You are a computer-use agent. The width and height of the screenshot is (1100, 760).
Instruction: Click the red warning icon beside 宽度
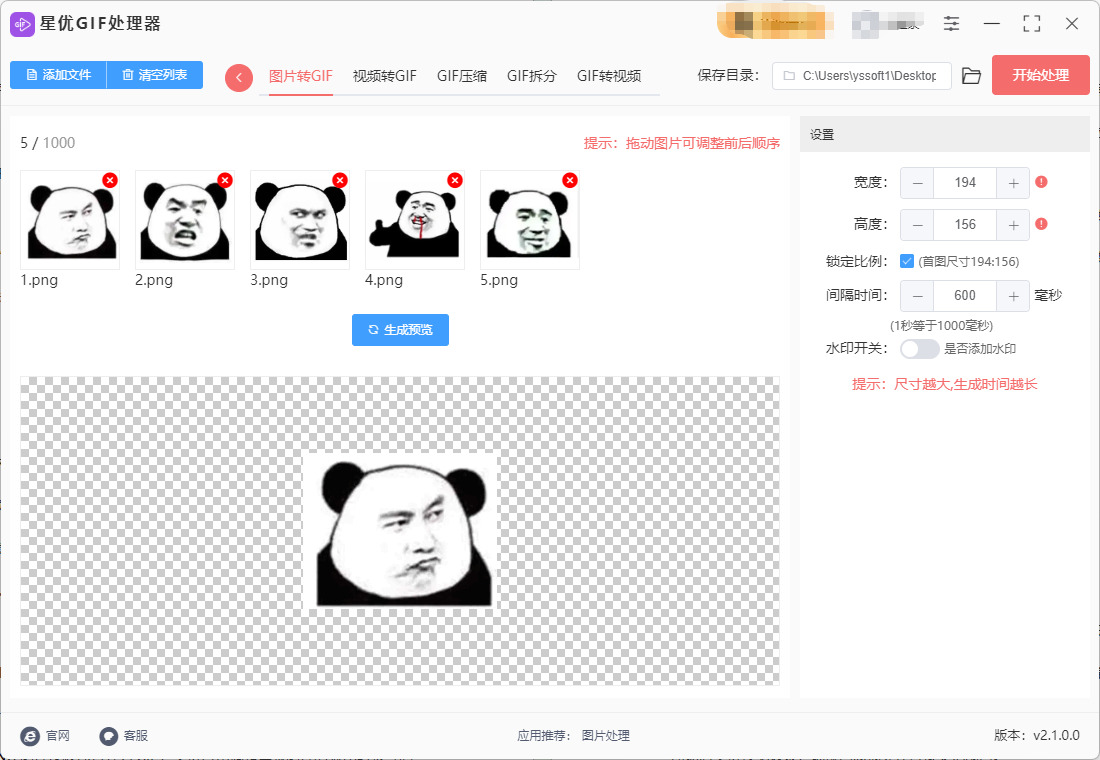point(1041,182)
